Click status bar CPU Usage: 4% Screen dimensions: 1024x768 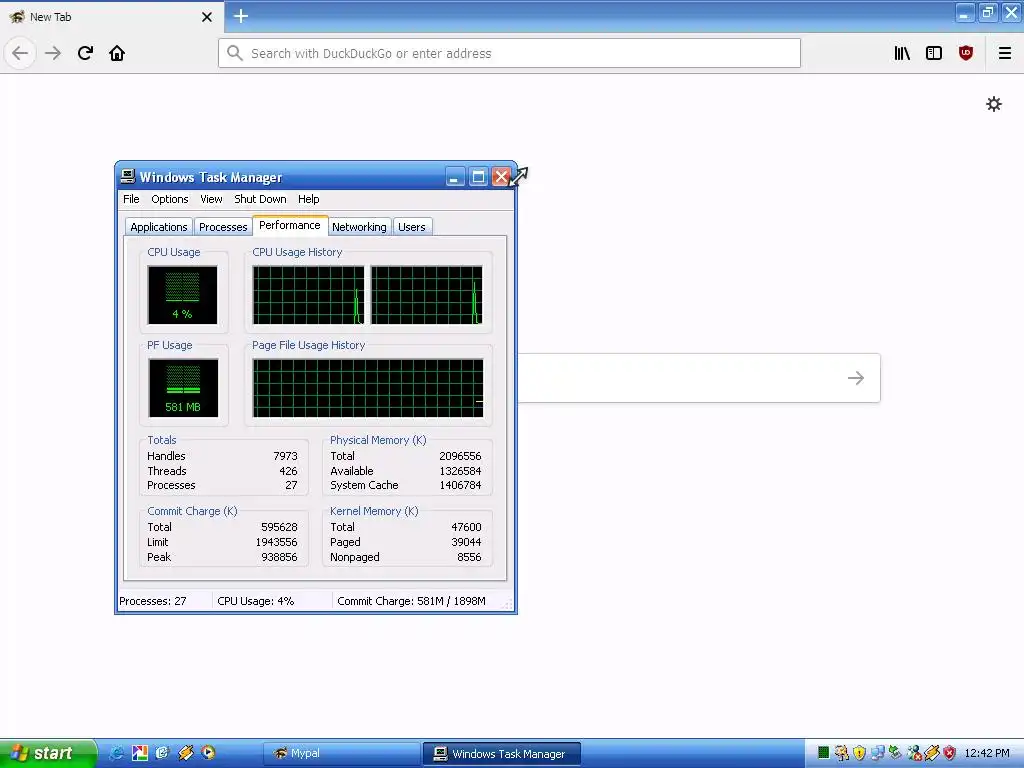coord(255,601)
